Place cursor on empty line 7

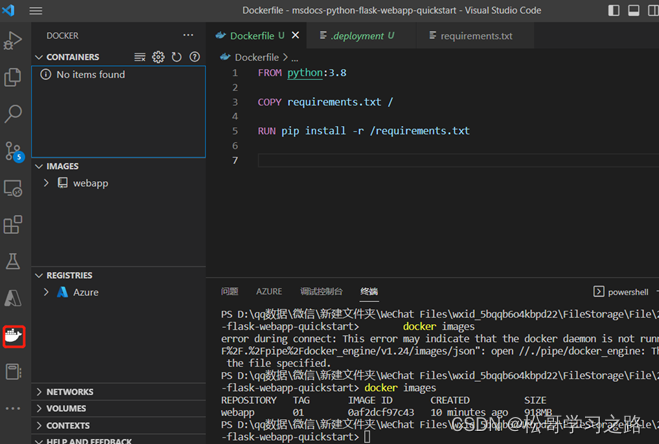(x=458, y=160)
